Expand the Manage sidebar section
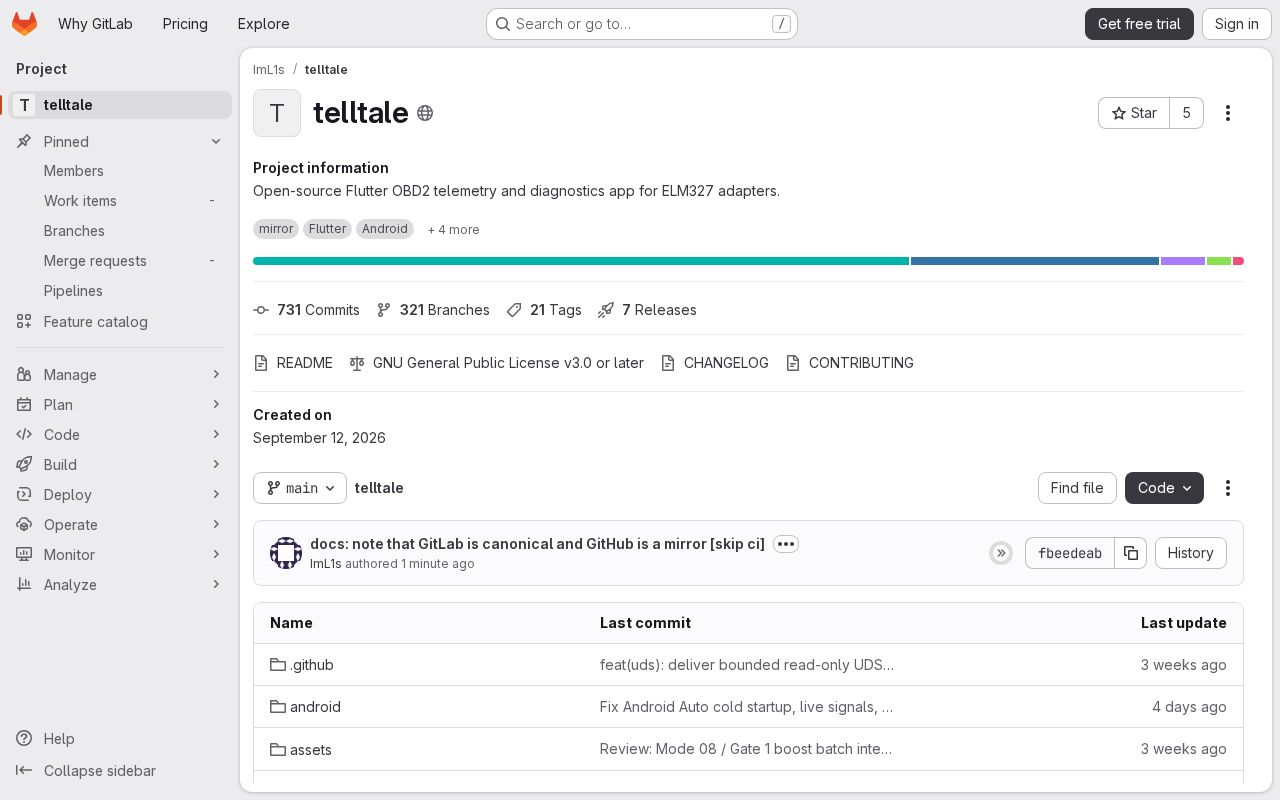Viewport: 1280px width, 800px height. (x=120, y=375)
